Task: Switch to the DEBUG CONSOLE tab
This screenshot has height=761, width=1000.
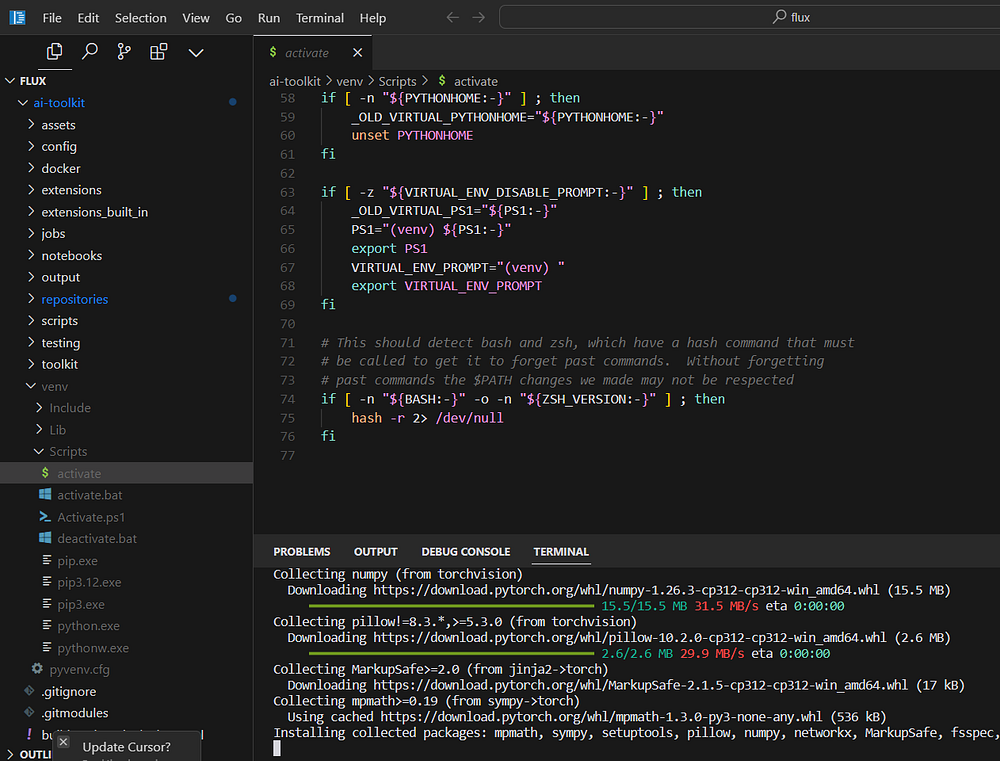Action: 465,552
